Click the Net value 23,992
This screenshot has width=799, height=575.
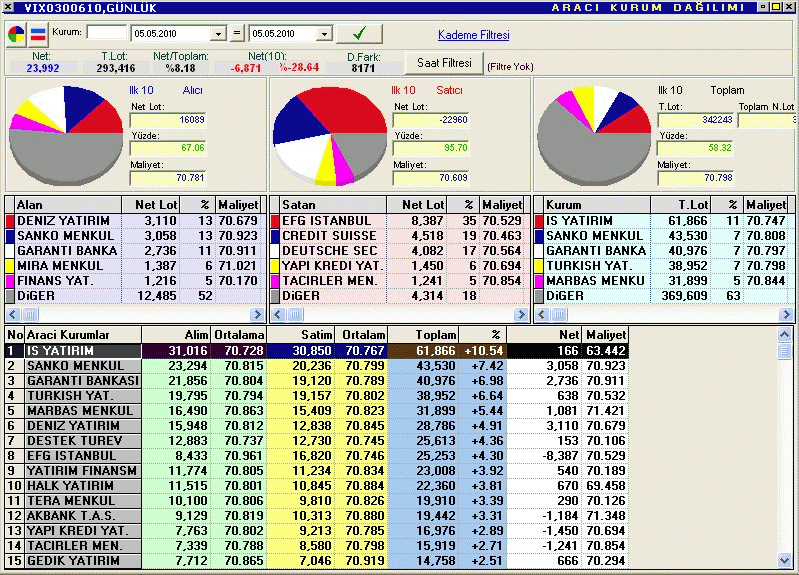pyautogui.click(x=43, y=68)
